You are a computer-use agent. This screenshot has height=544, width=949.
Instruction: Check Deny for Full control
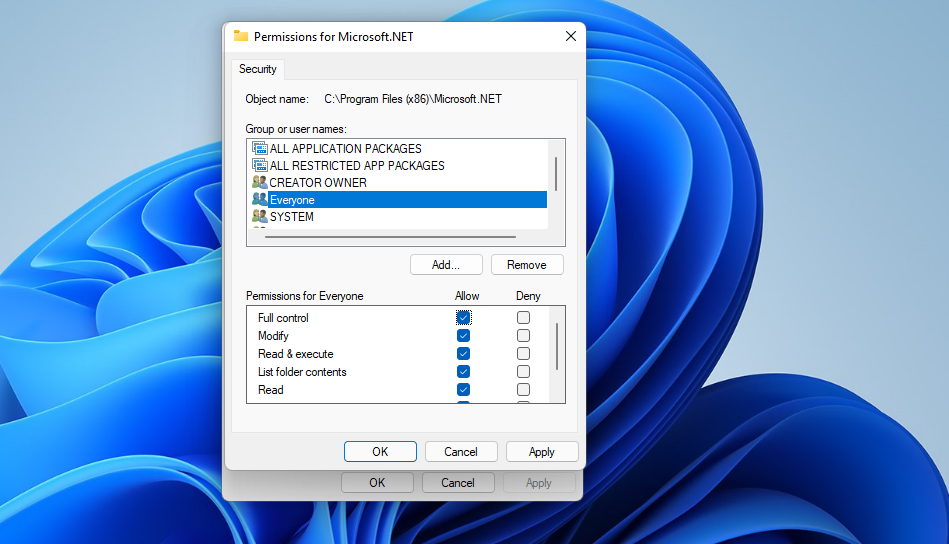pos(524,317)
